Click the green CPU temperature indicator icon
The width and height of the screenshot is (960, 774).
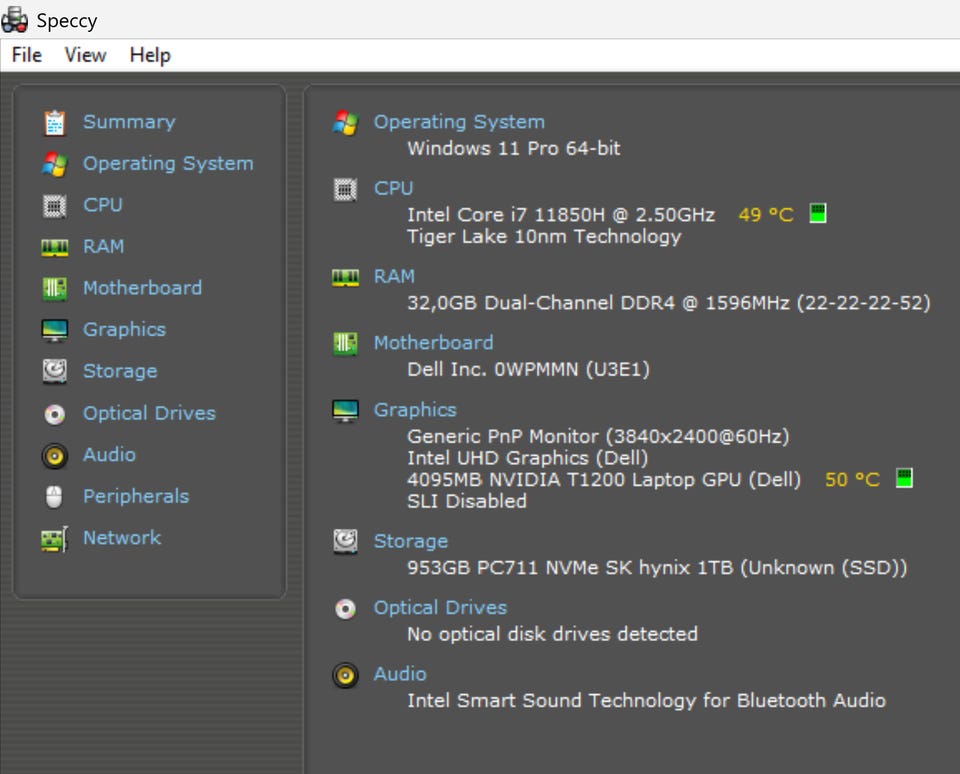pos(818,214)
